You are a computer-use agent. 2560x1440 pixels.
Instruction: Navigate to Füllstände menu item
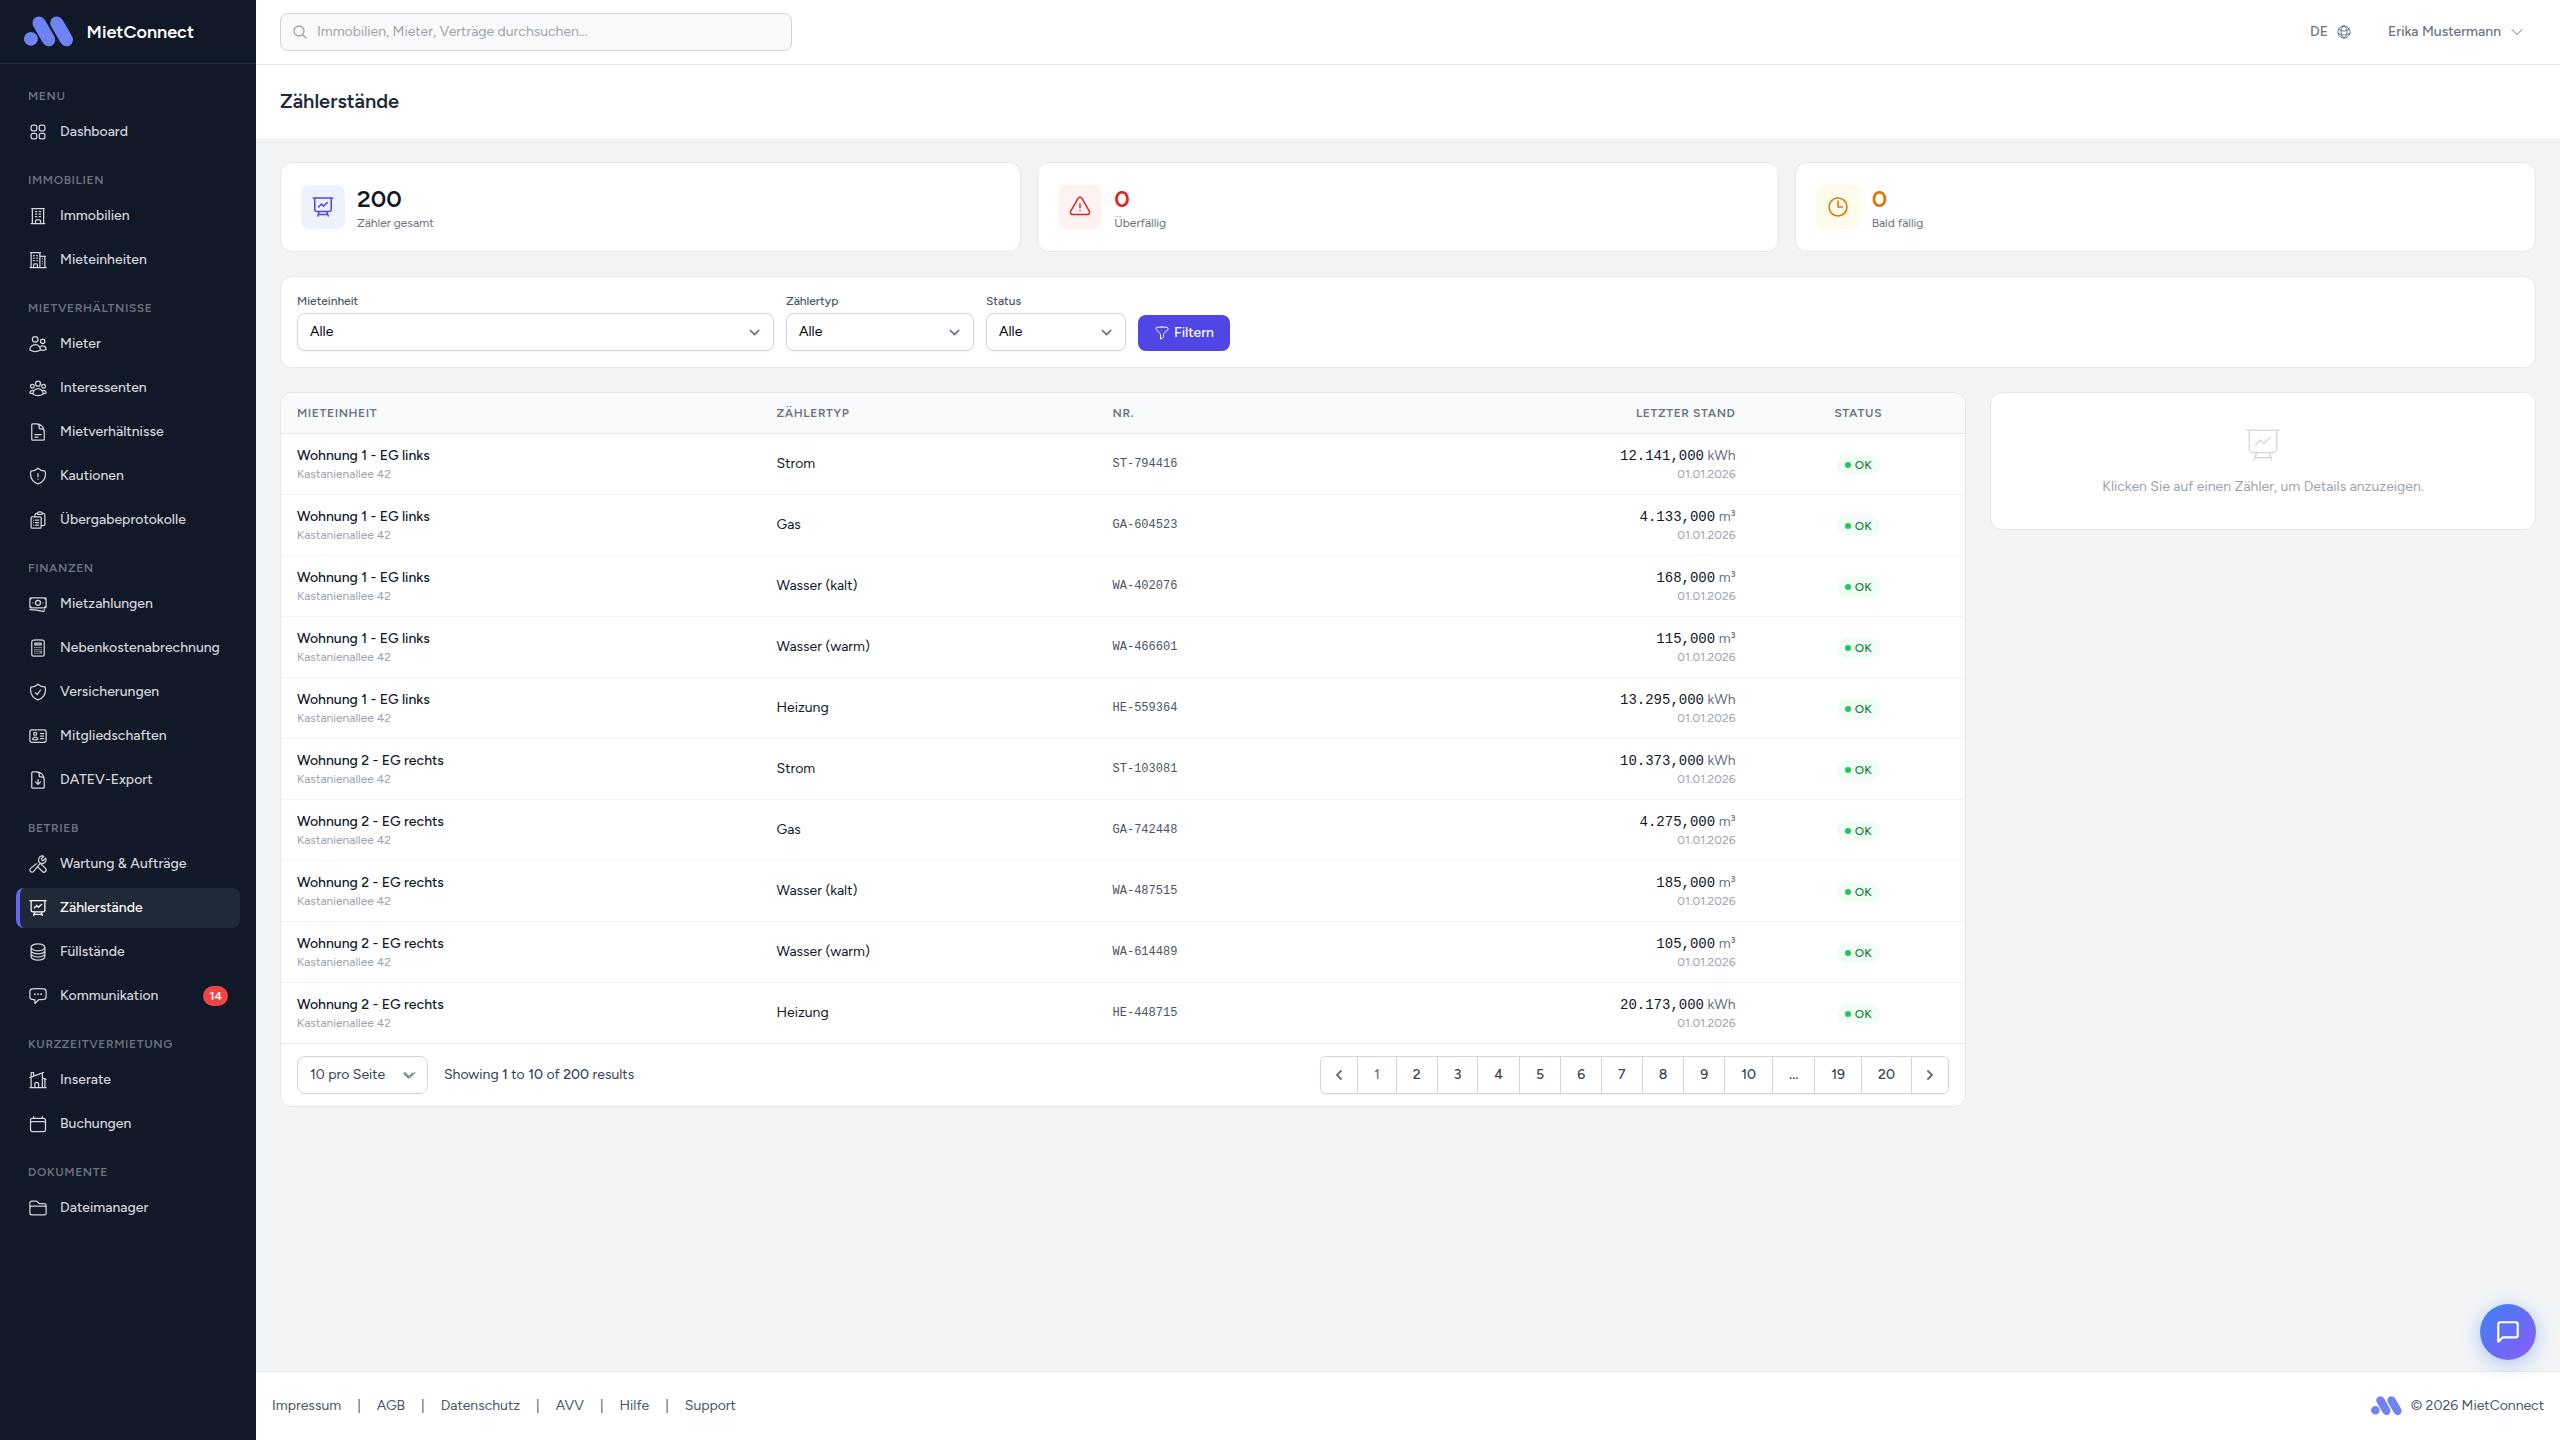tap(92, 951)
